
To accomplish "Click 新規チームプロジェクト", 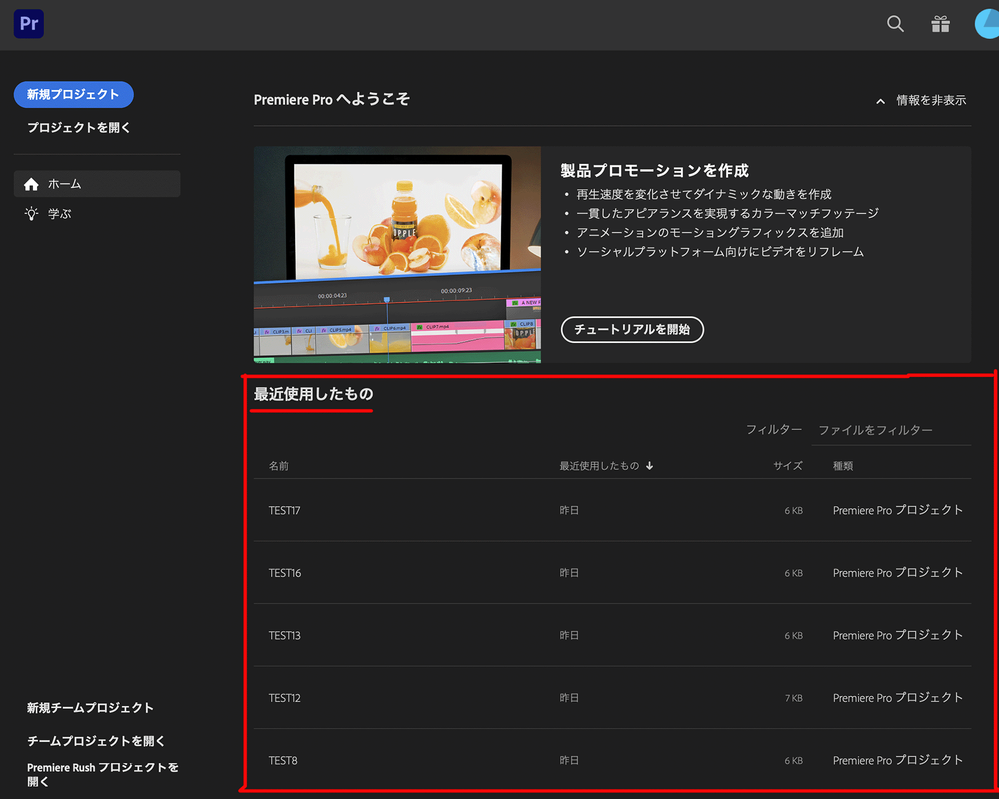I will 90,708.
